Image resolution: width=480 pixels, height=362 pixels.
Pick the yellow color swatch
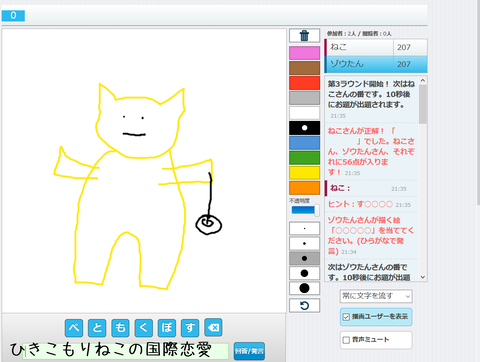click(x=304, y=173)
